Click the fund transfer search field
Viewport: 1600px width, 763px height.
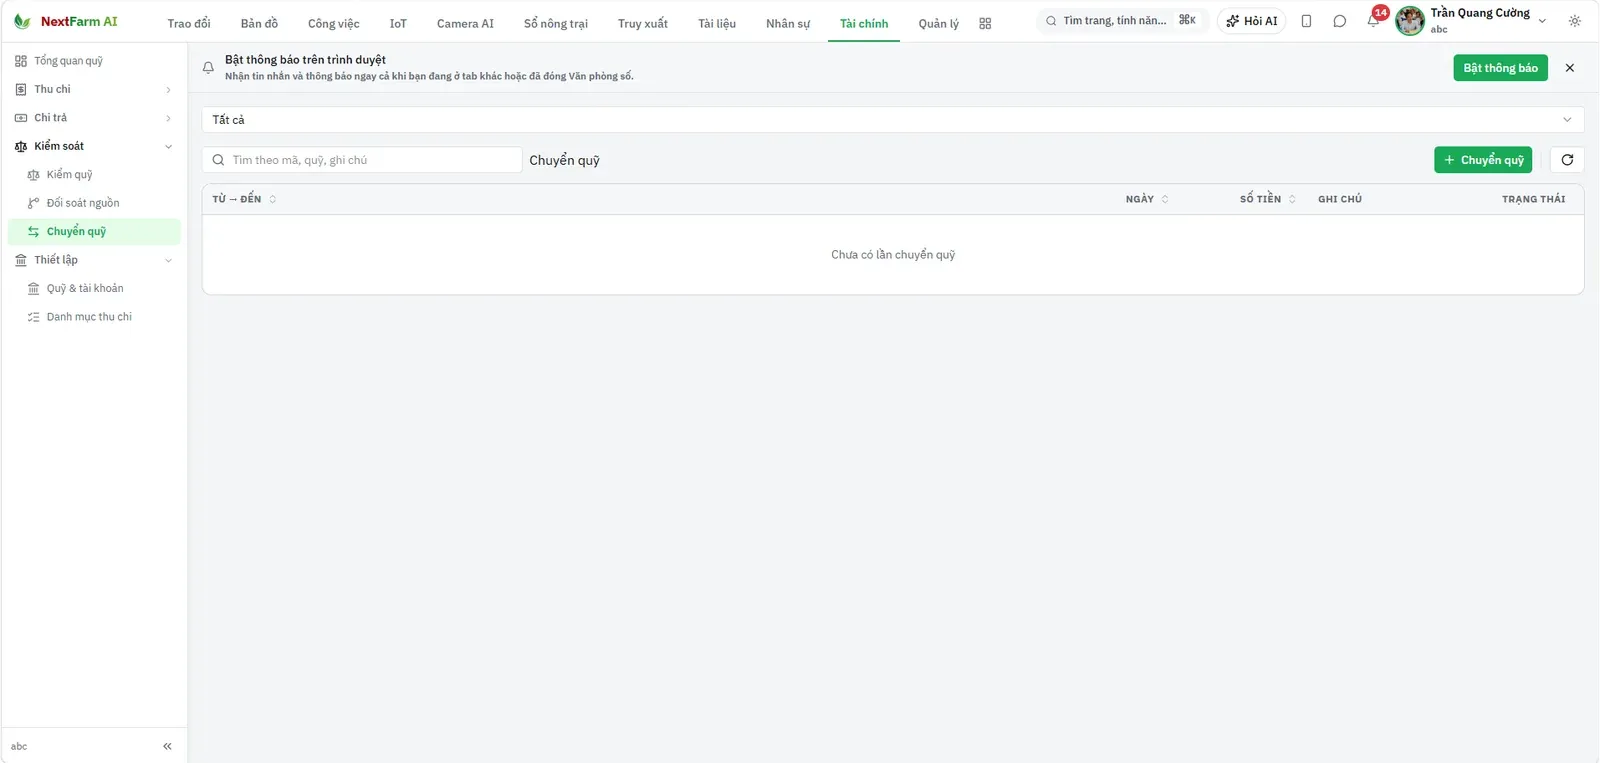362,160
